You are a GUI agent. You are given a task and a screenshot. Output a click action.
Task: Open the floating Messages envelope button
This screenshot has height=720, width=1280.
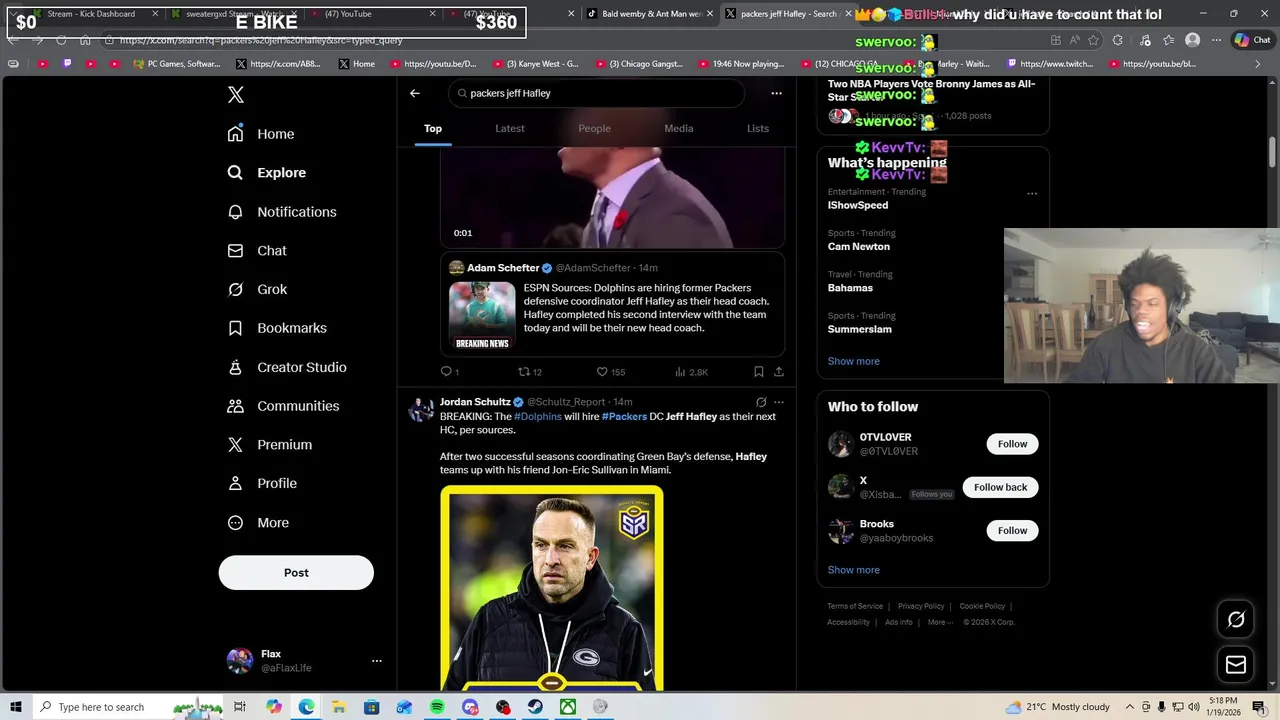tap(1236, 665)
